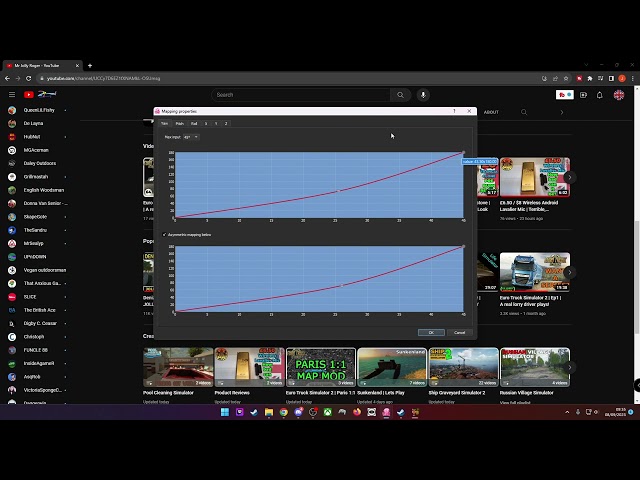Viewport: 640px width, 480px height.
Task: Open the Product Reviews playlist thumbnail
Action: click(249, 367)
